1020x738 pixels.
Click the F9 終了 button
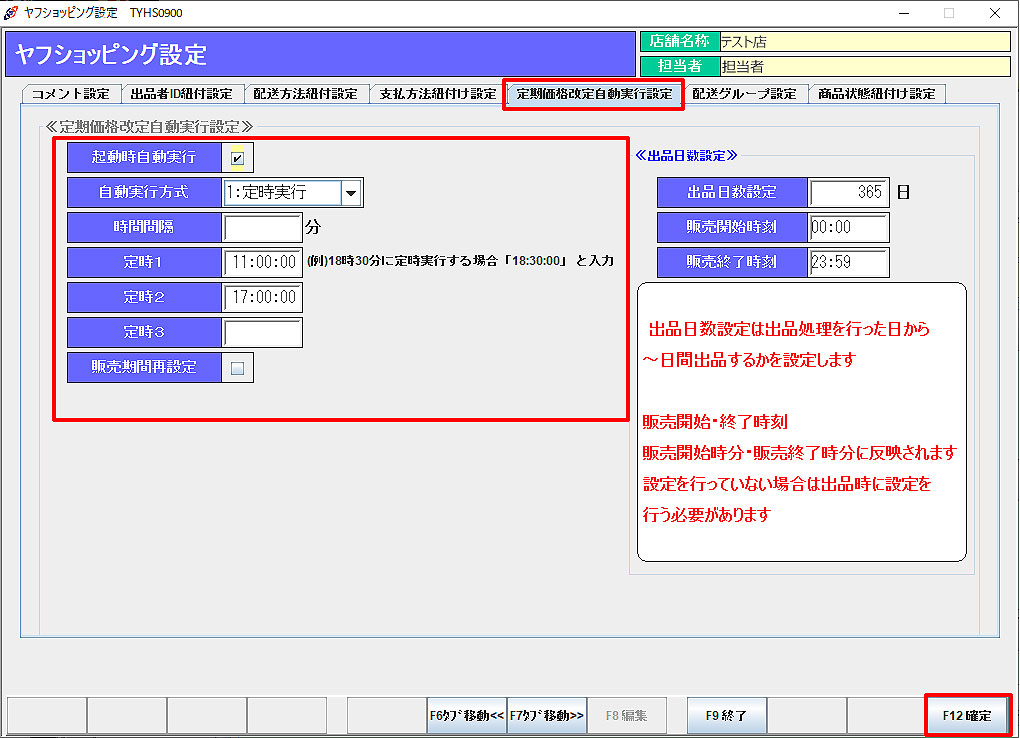[727, 715]
